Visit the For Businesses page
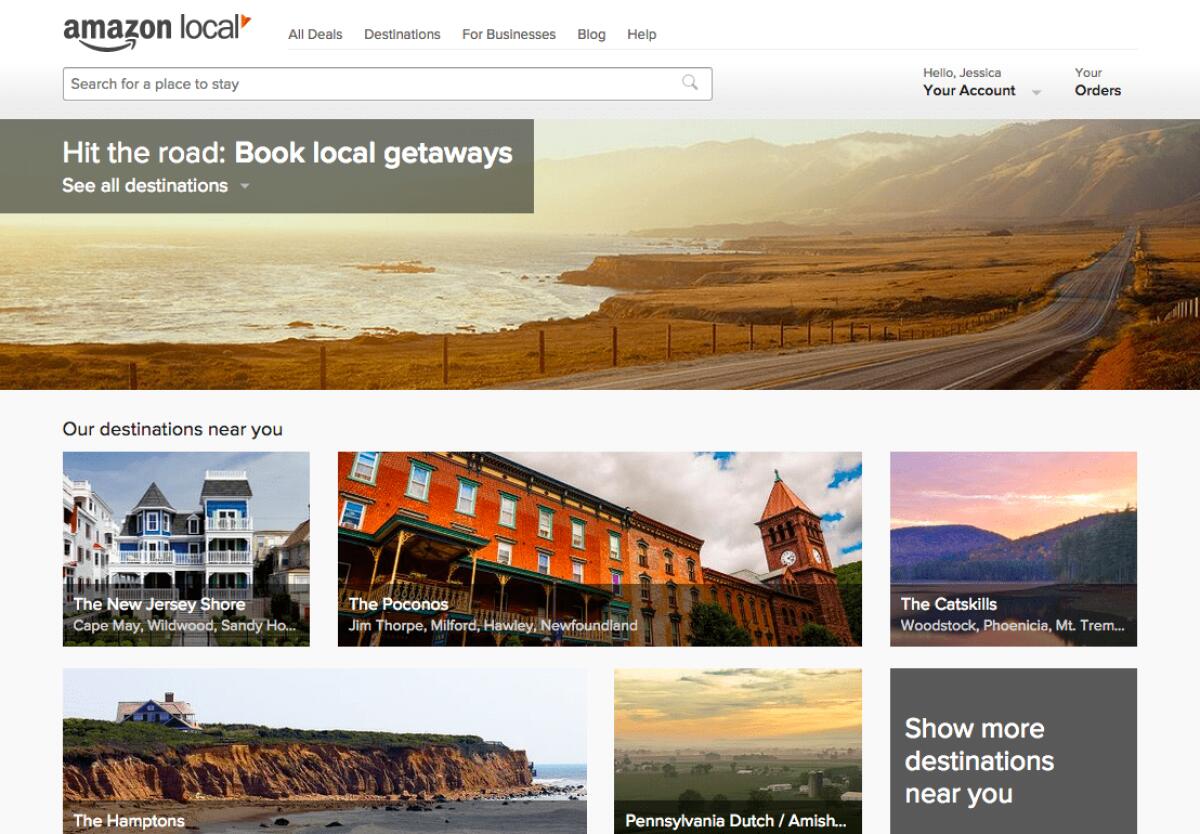 508,34
